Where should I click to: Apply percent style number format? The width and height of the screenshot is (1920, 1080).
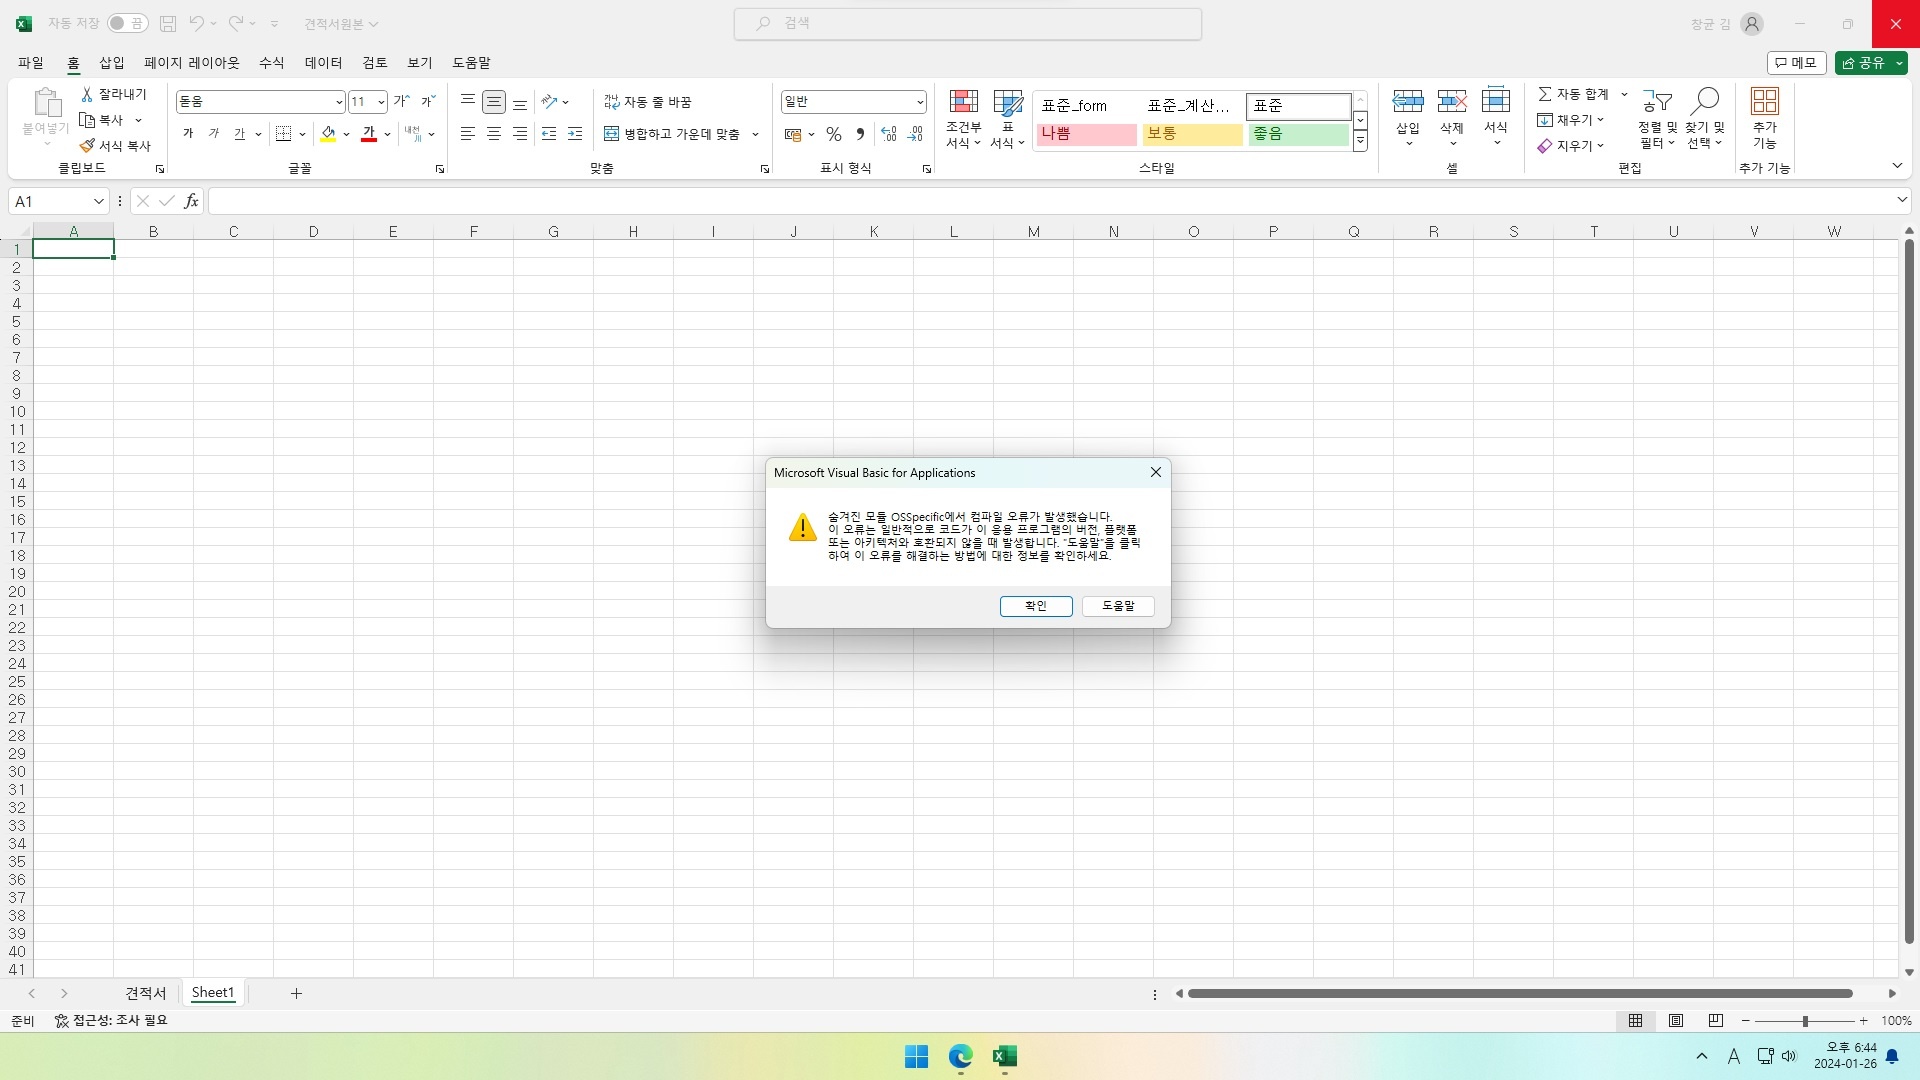click(834, 134)
